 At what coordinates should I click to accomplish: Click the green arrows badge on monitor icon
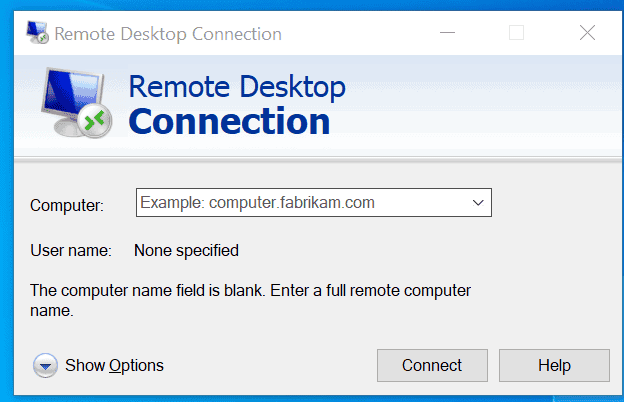(94, 121)
